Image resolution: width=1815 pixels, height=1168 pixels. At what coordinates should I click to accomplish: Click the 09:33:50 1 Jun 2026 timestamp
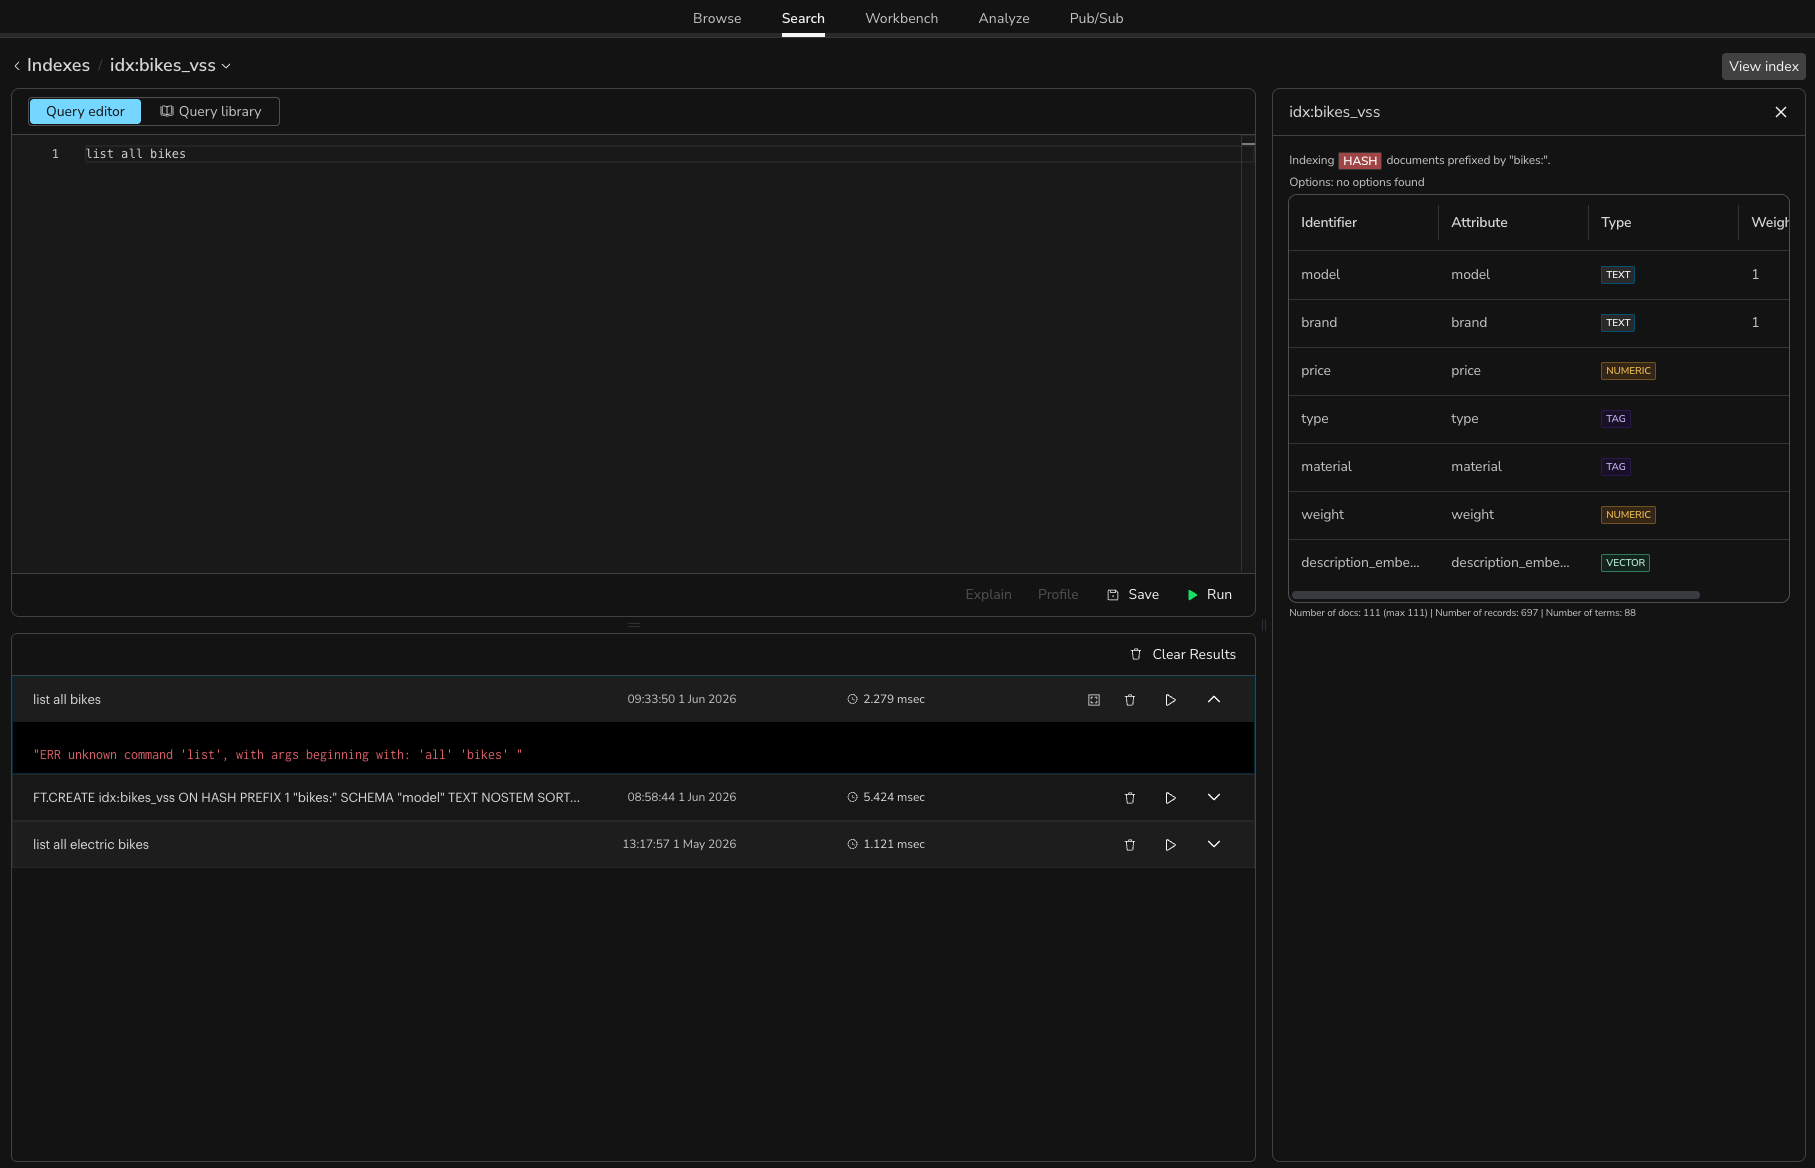pos(682,700)
